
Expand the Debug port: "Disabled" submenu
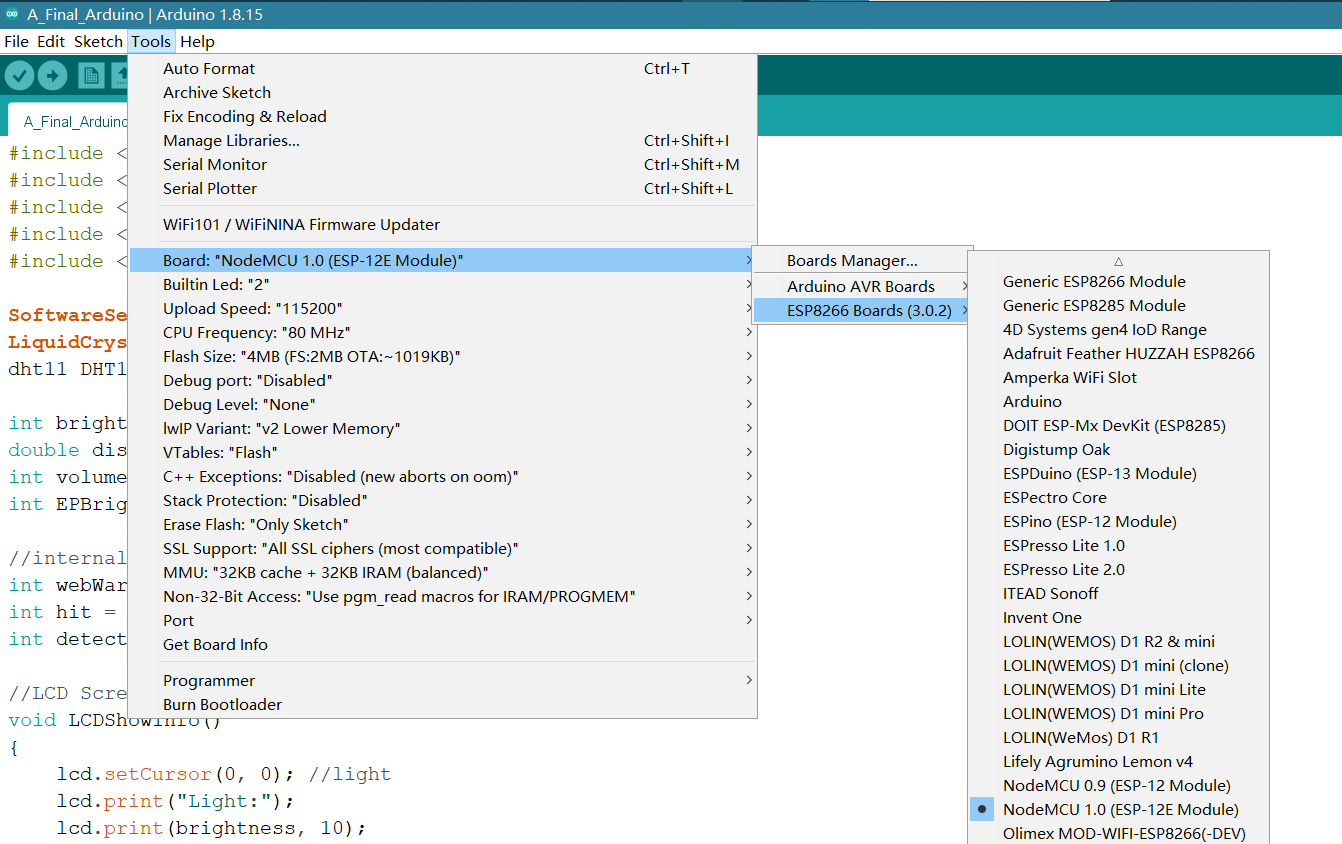coord(443,381)
